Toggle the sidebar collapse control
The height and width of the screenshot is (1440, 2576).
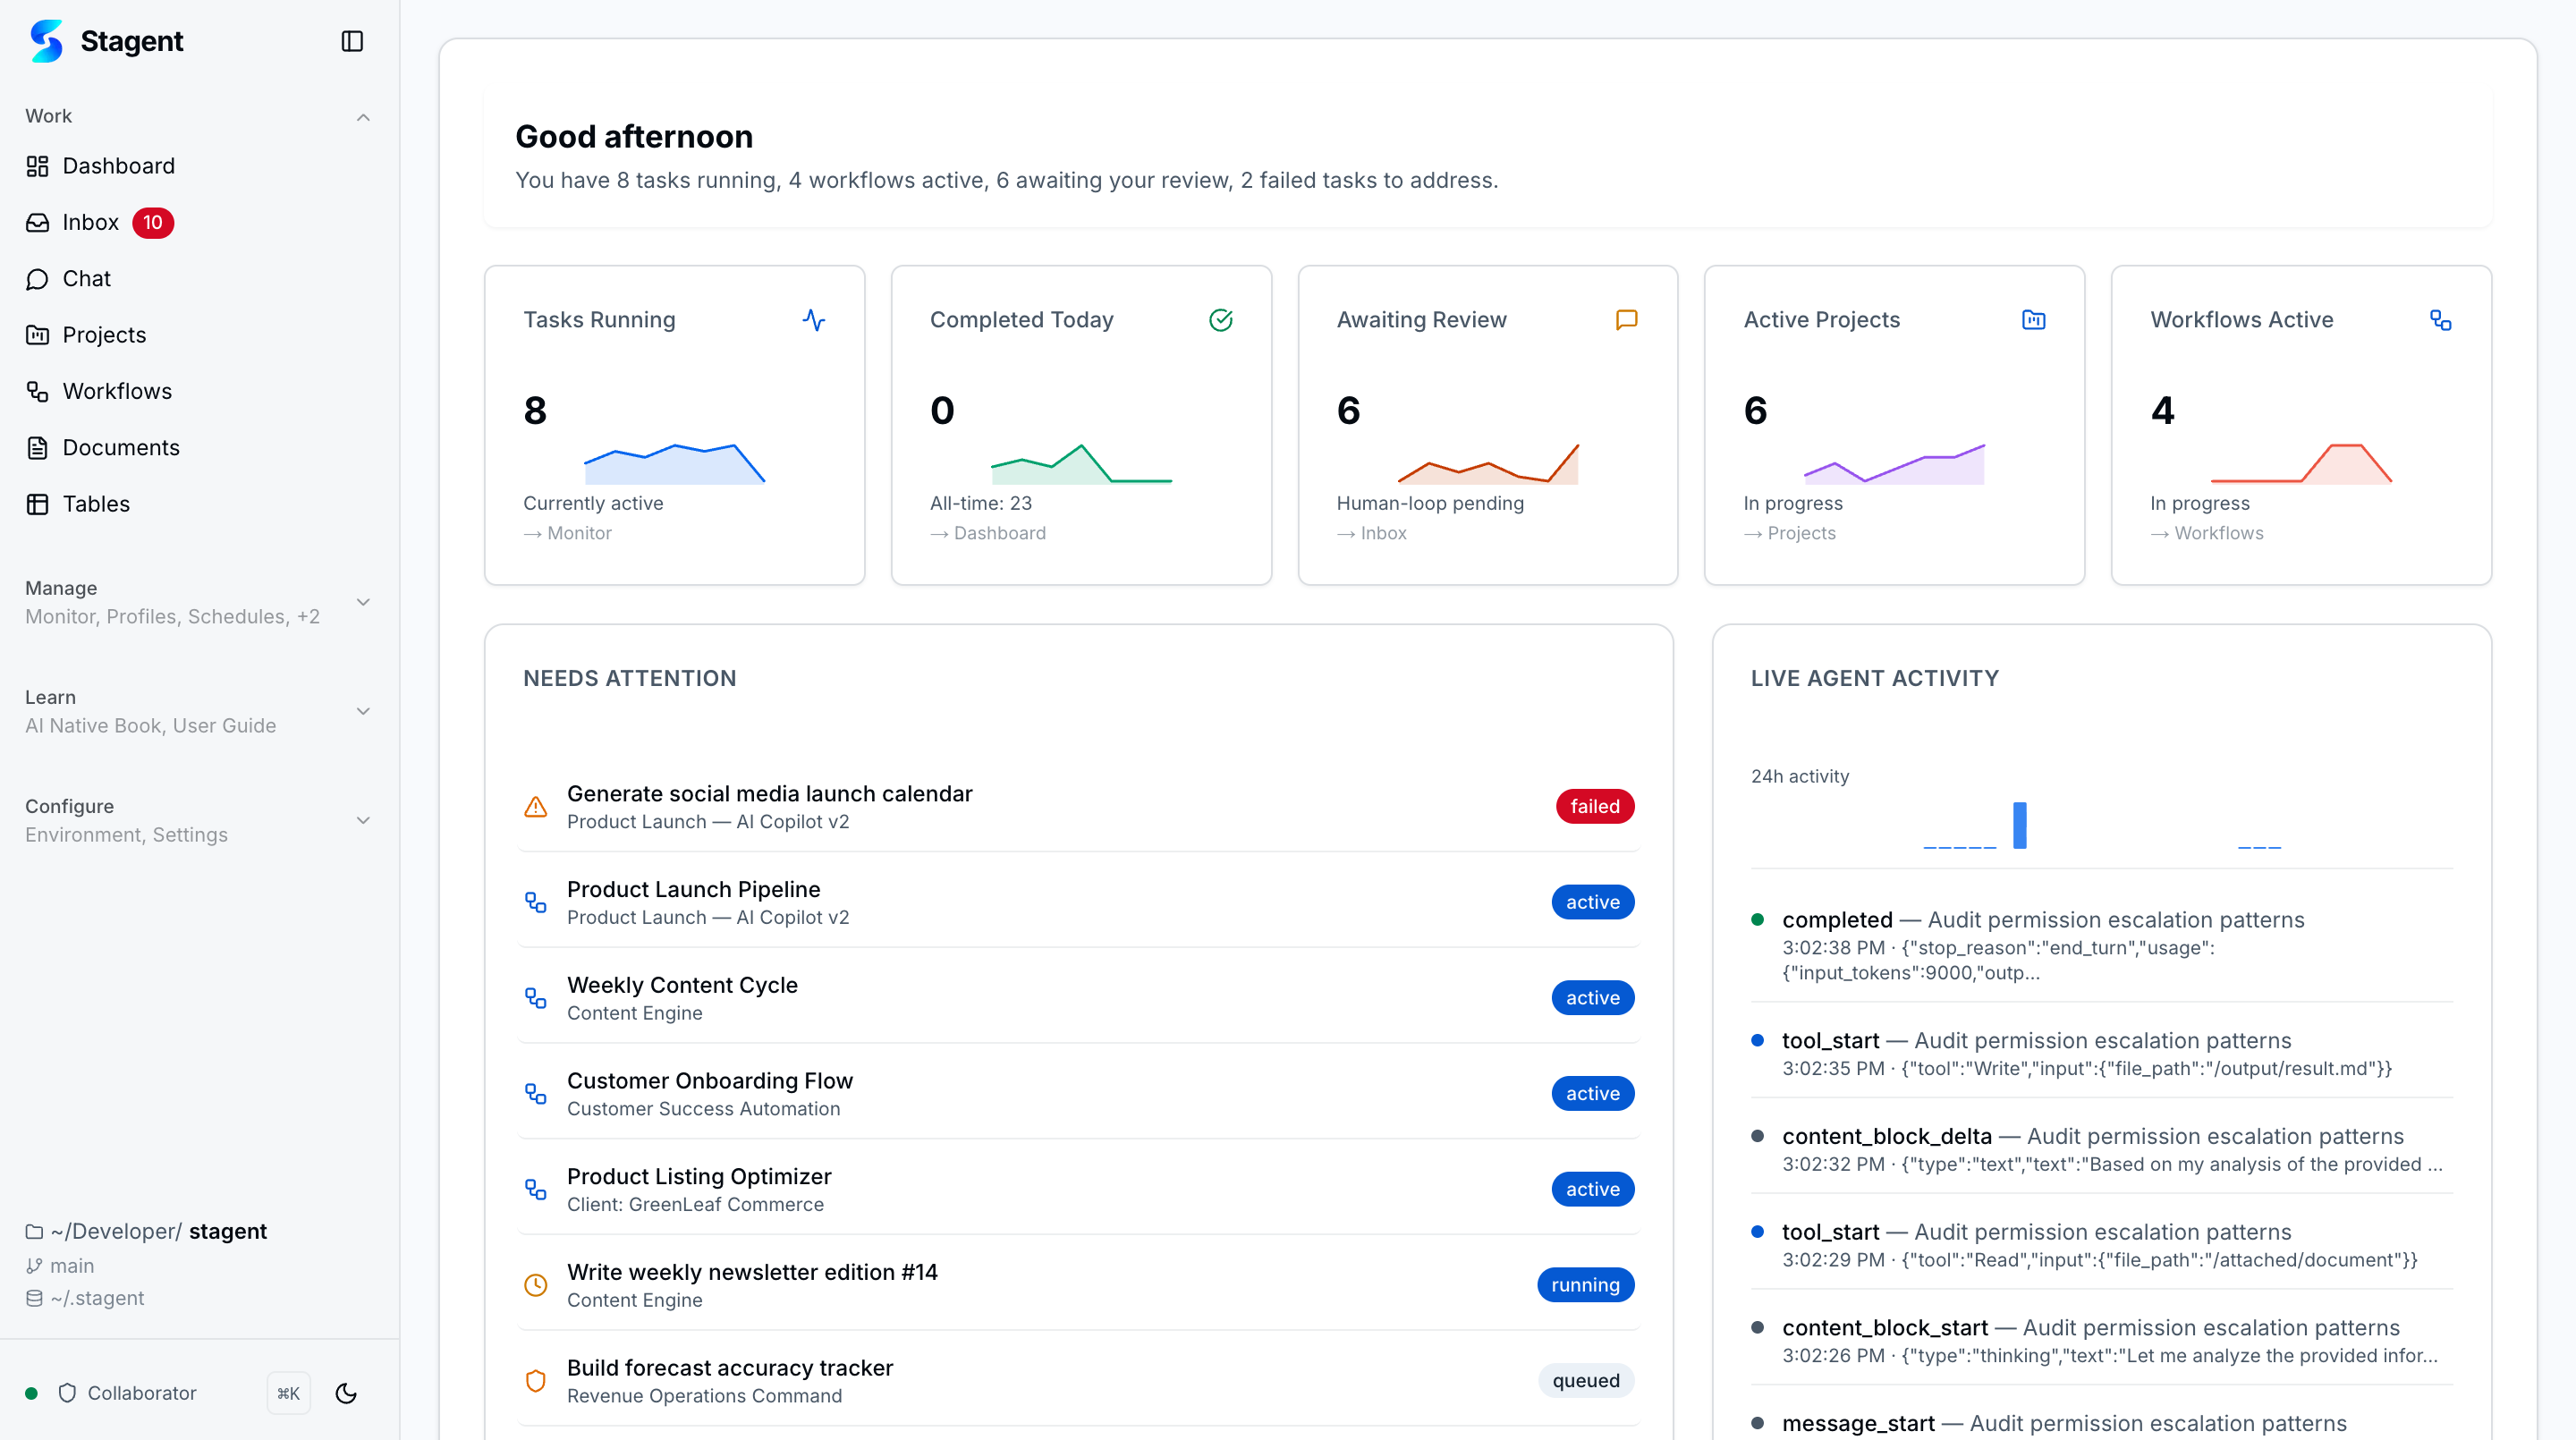point(352,41)
